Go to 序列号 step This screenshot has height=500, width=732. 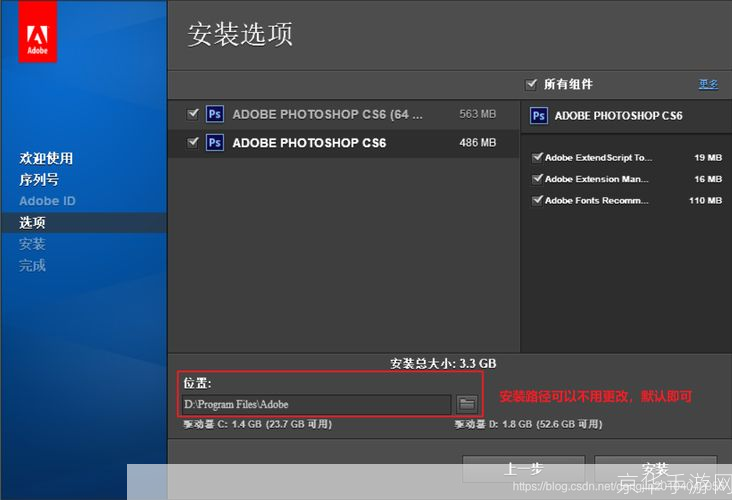(x=39, y=180)
